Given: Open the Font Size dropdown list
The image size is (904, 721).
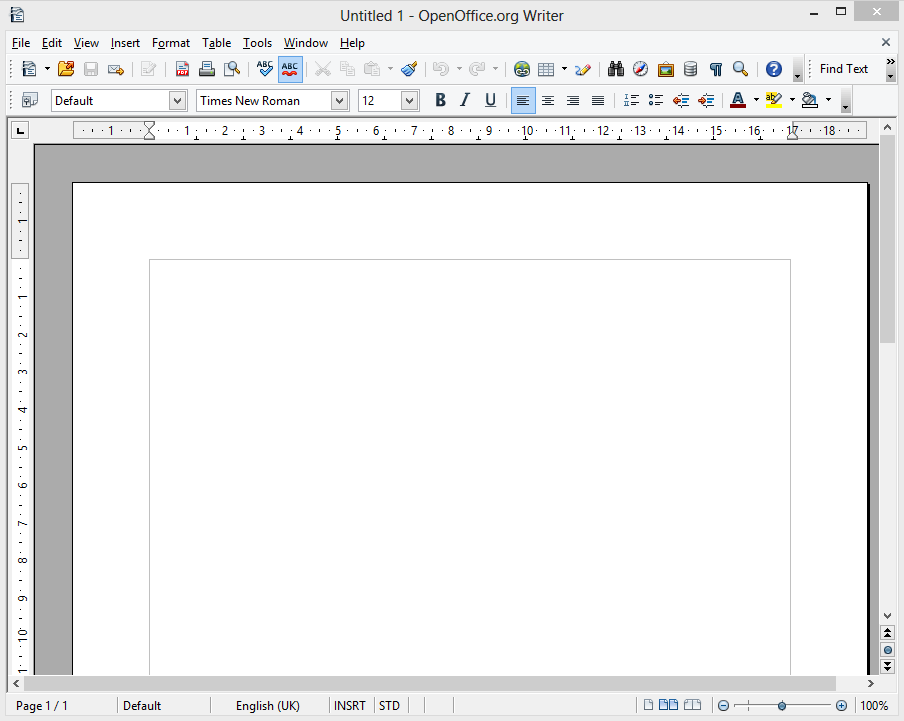Looking at the screenshot, I should tap(409, 100).
